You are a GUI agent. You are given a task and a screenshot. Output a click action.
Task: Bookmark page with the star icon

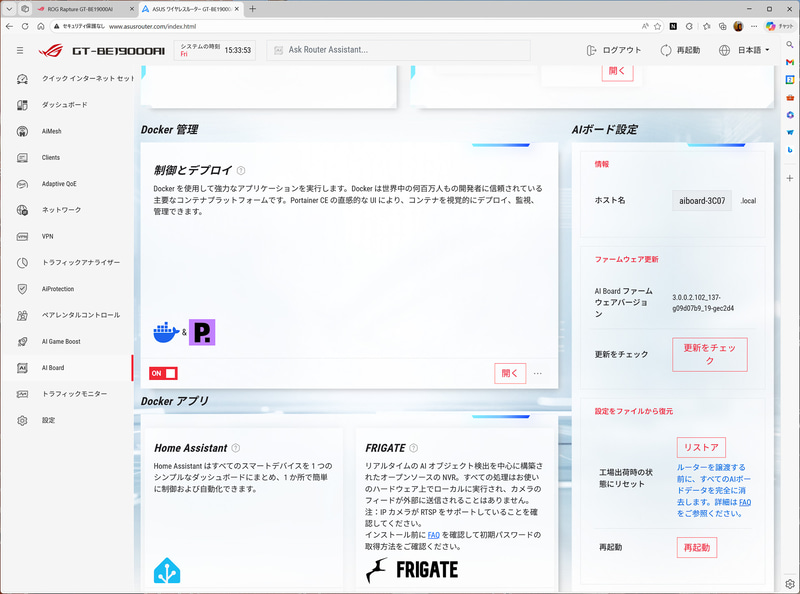[658, 26]
